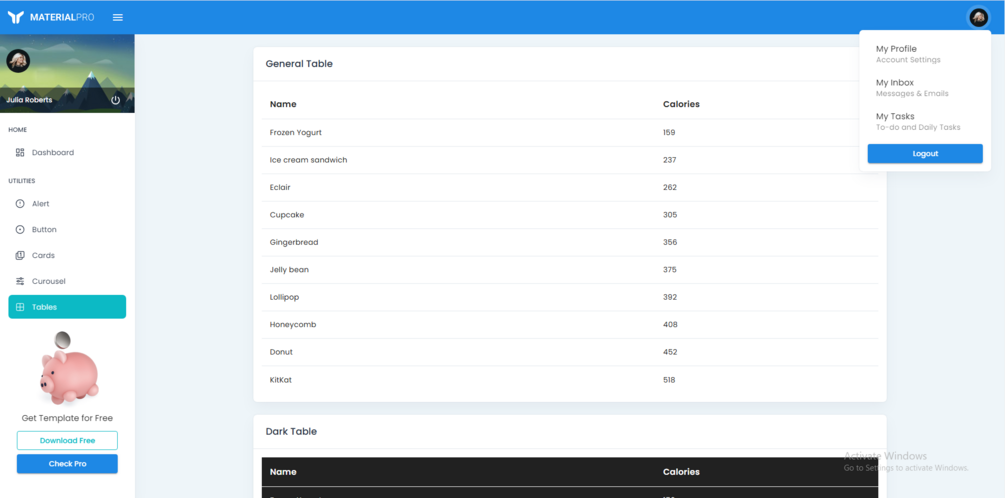Select the Frozen Yogurt cell
1005x498 pixels.
[x=296, y=133]
